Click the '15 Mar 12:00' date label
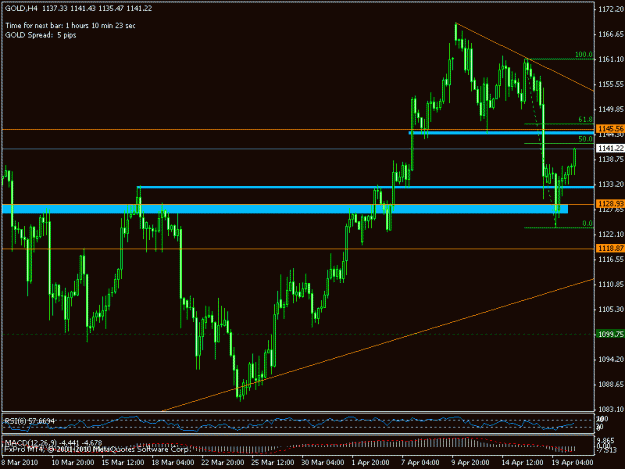The image size is (625, 469). [x=123, y=463]
